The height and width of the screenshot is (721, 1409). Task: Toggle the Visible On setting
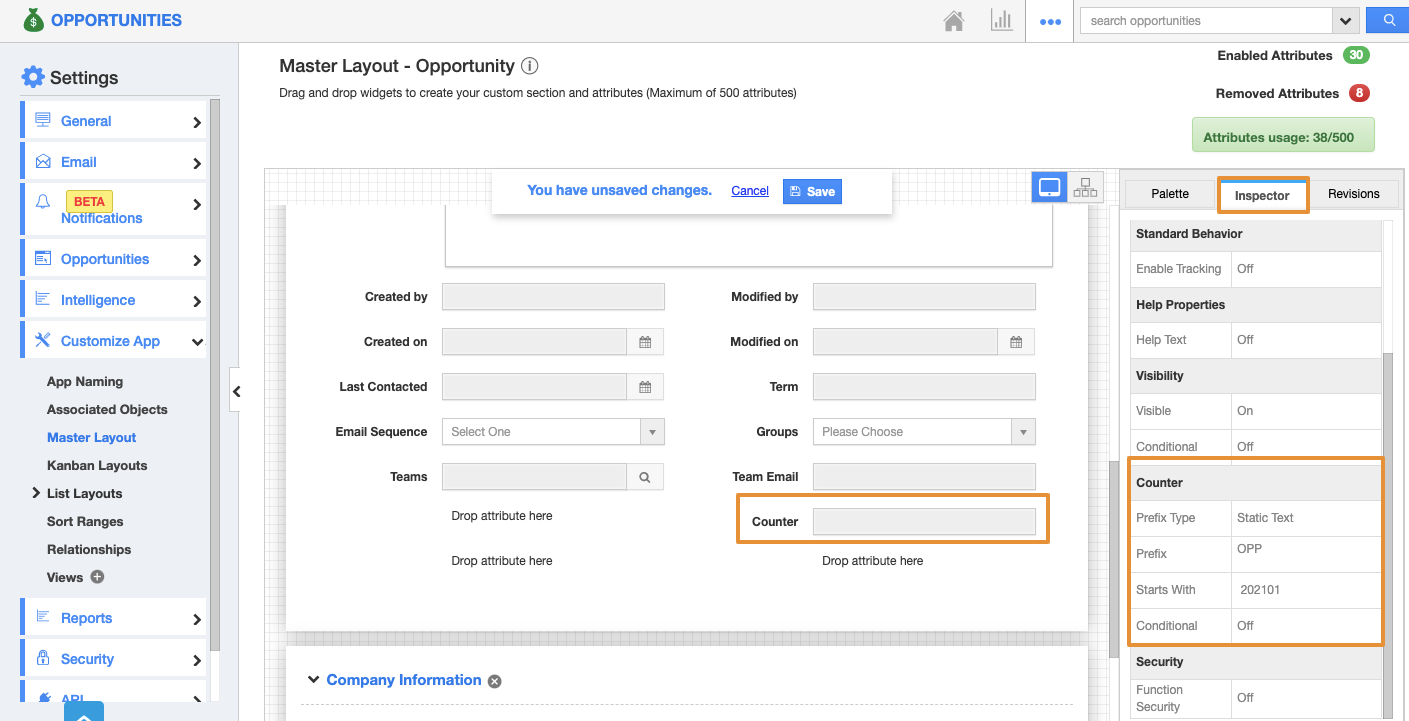point(1245,411)
